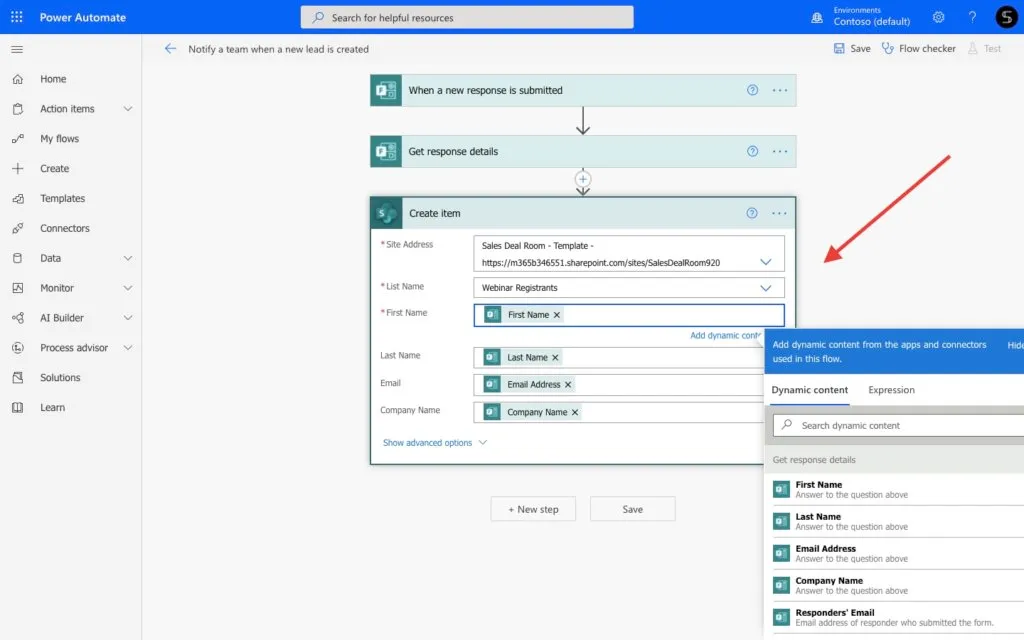Click the Connectors plug icon
Viewport: 1024px width, 640px height.
(x=18, y=229)
